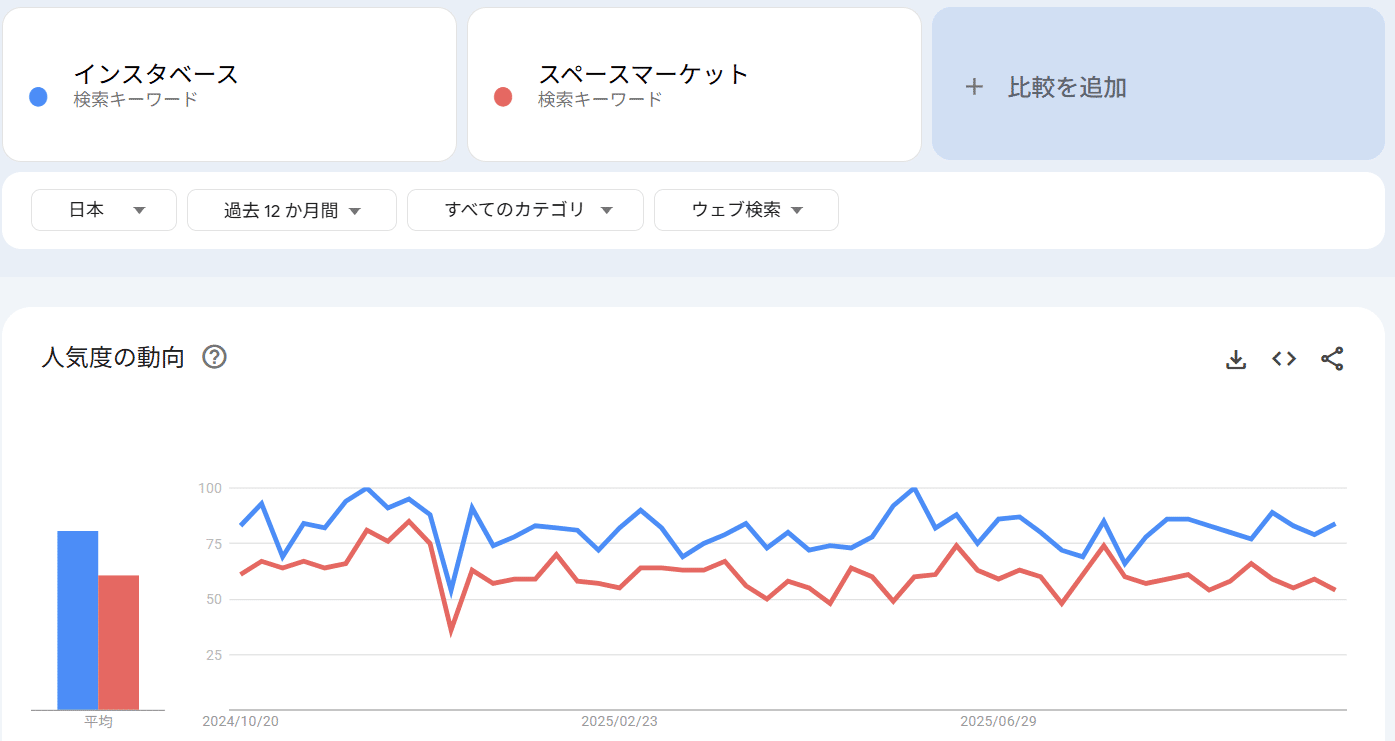Click the blue average bar

click(x=77, y=620)
